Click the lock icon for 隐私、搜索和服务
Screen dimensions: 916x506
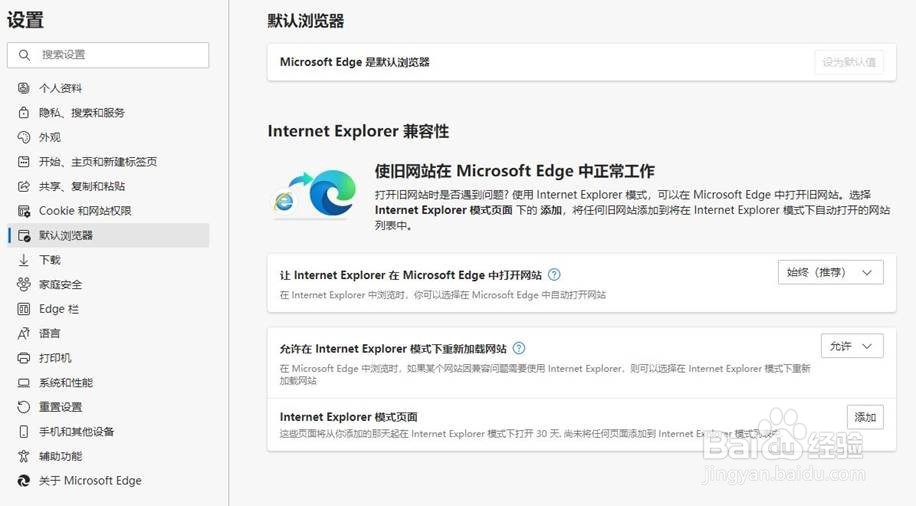[23, 113]
